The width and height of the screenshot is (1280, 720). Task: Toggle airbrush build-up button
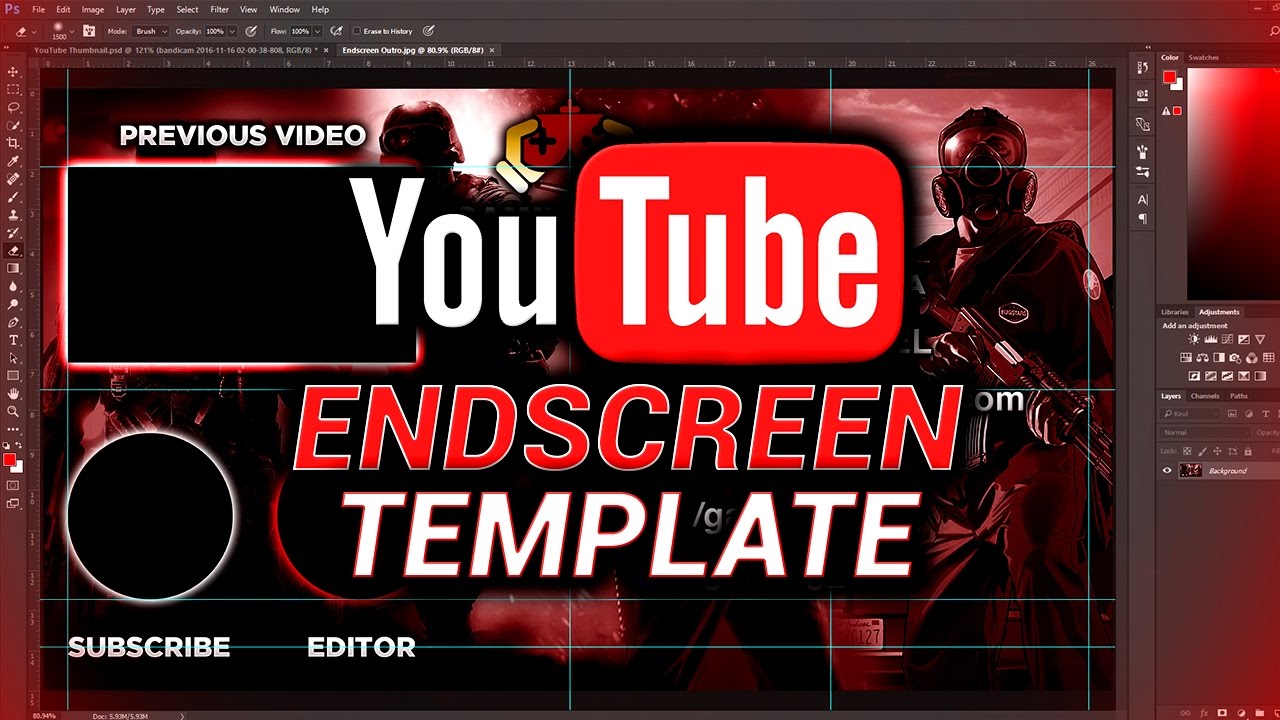(x=336, y=31)
